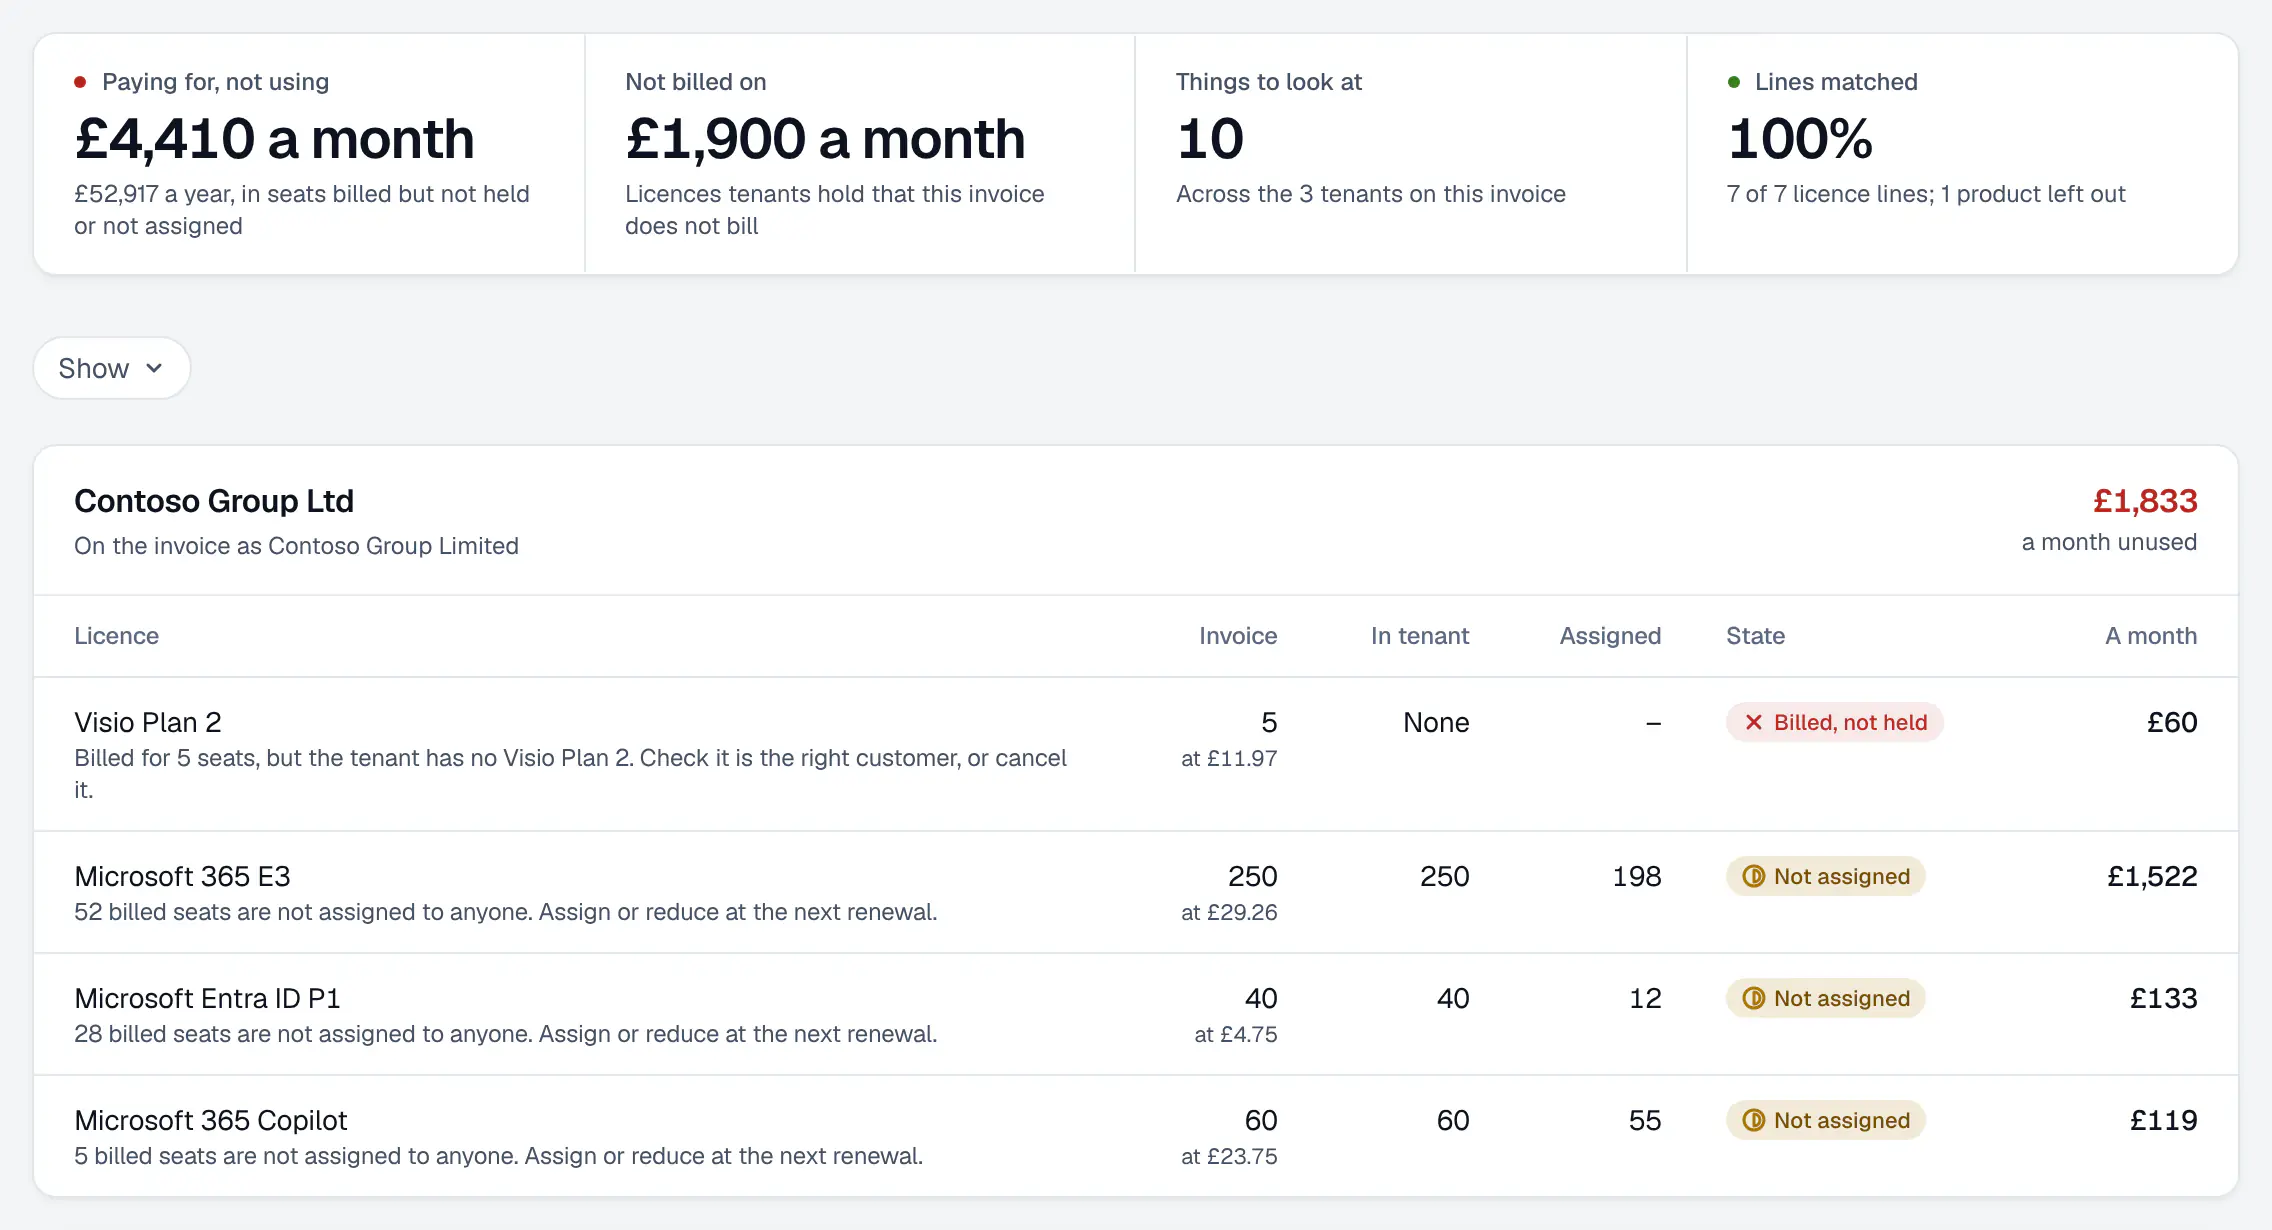Click the 55 assigned value for Copilot
Screen dimensions: 2272x1230
pyautogui.click(x=1644, y=1120)
